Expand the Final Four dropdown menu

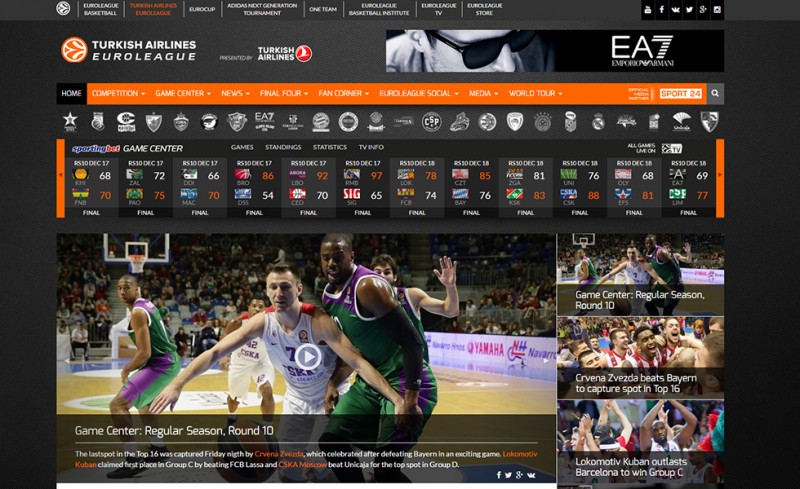284,93
